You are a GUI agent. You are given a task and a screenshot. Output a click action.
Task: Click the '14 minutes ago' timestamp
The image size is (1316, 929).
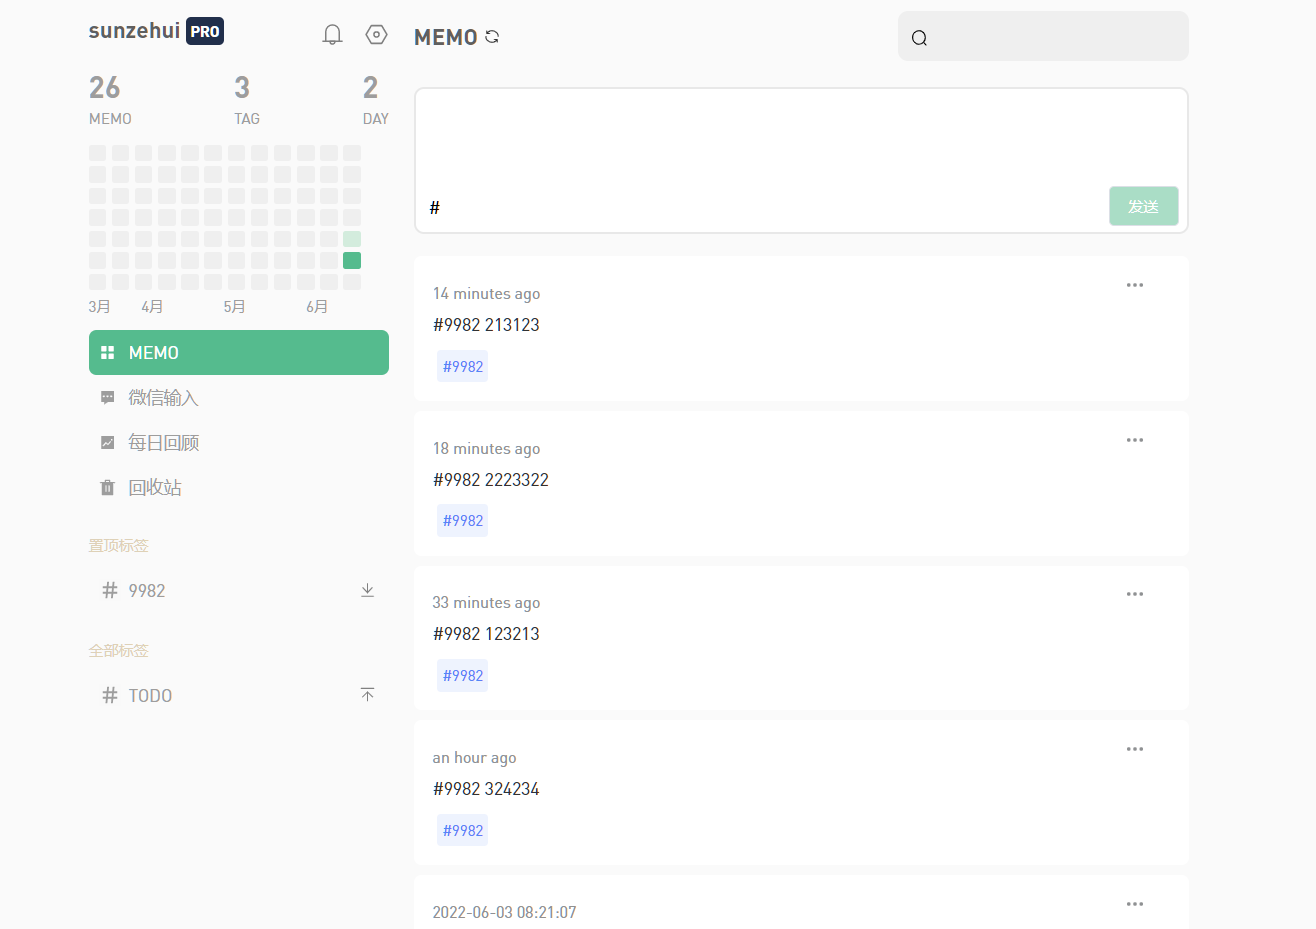pos(486,294)
